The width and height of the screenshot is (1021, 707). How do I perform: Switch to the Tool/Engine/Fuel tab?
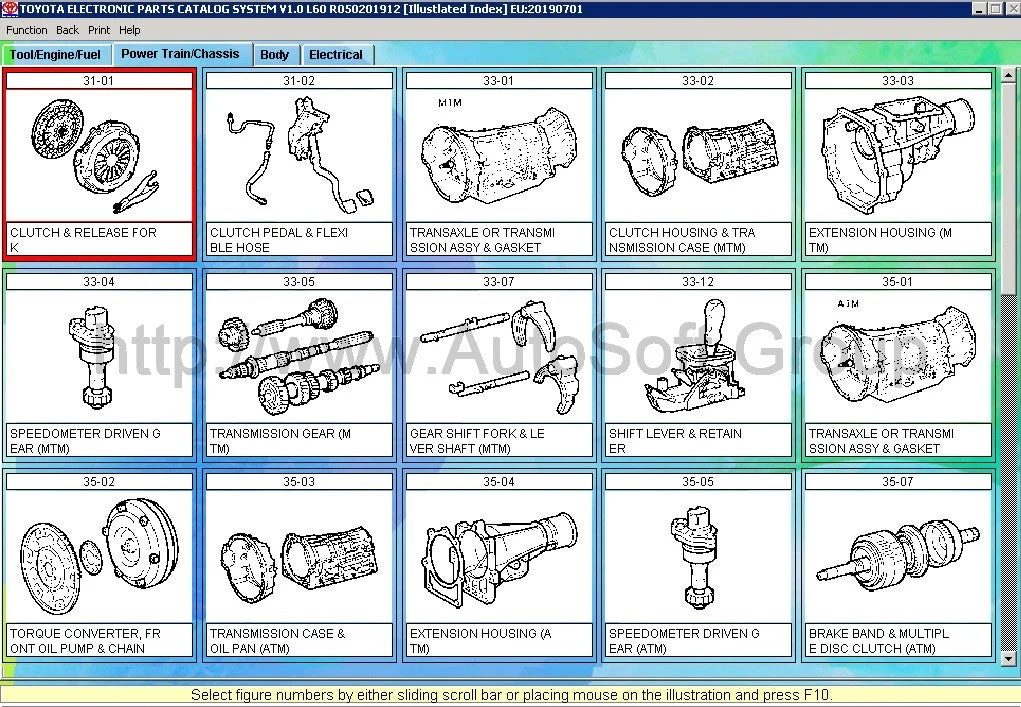point(56,55)
